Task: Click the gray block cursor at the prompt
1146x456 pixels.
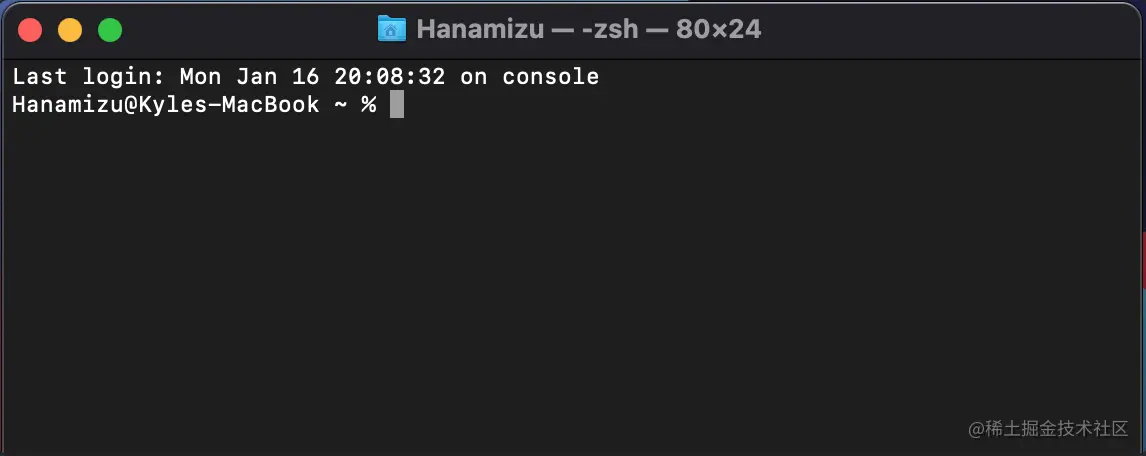Action: point(397,104)
